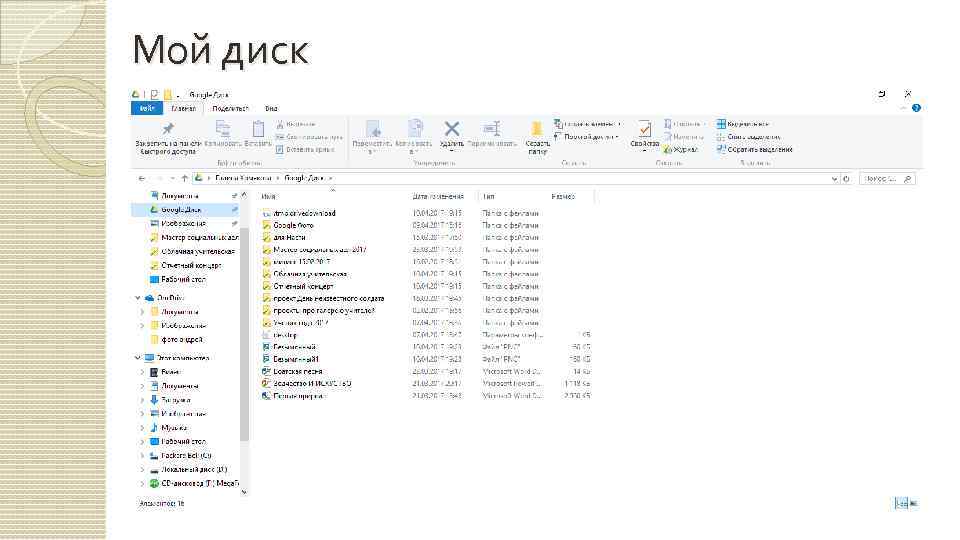Click the Создать папку (New folder) icon
The width and height of the screenshot is (960, 540).
point(537,129)
